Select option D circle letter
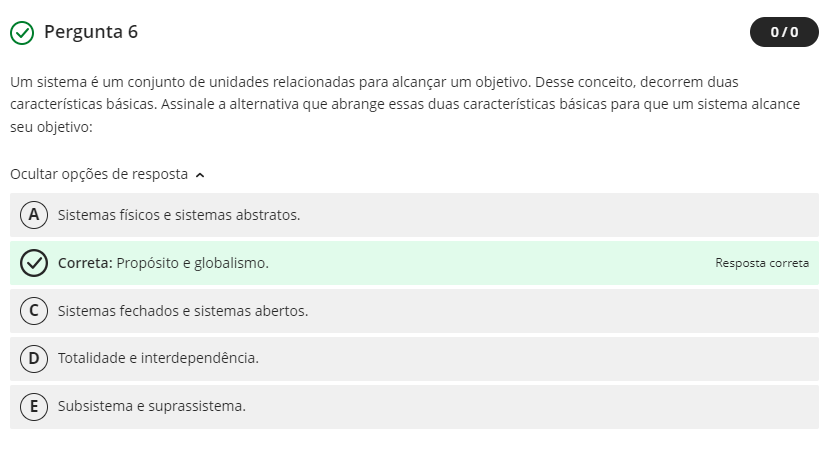The width and height of the screenshot is (833, 455). [34, 358]
